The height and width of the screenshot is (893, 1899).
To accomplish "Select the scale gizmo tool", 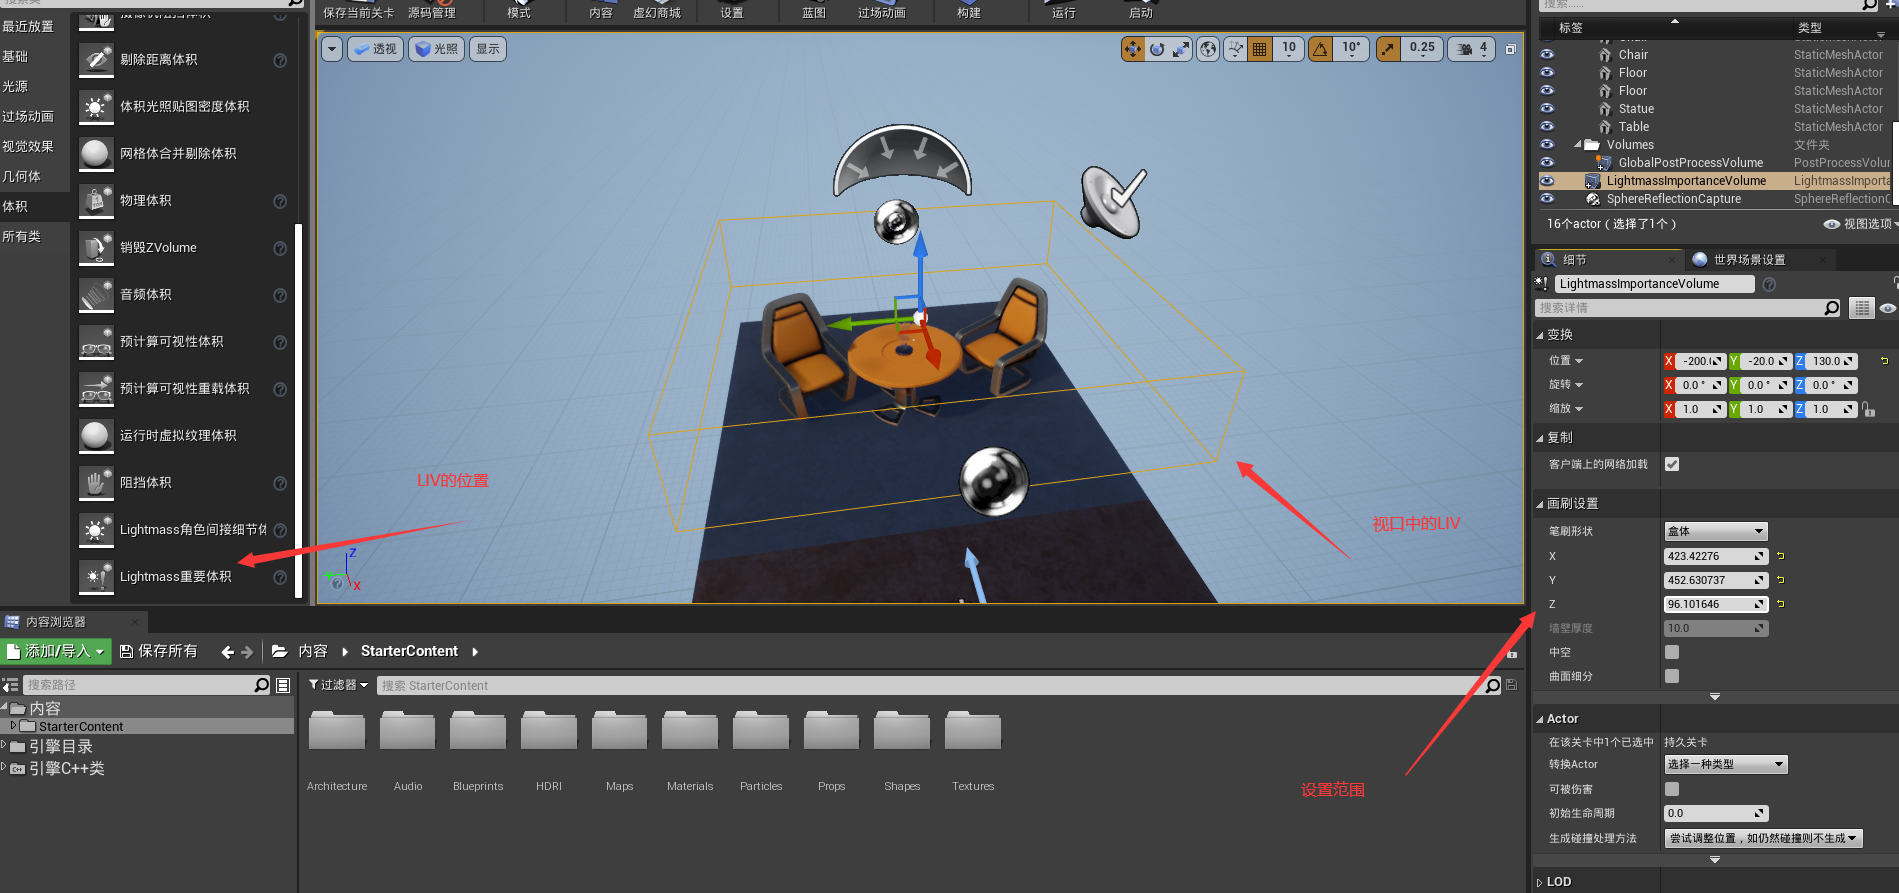I will pos(1181,49).
